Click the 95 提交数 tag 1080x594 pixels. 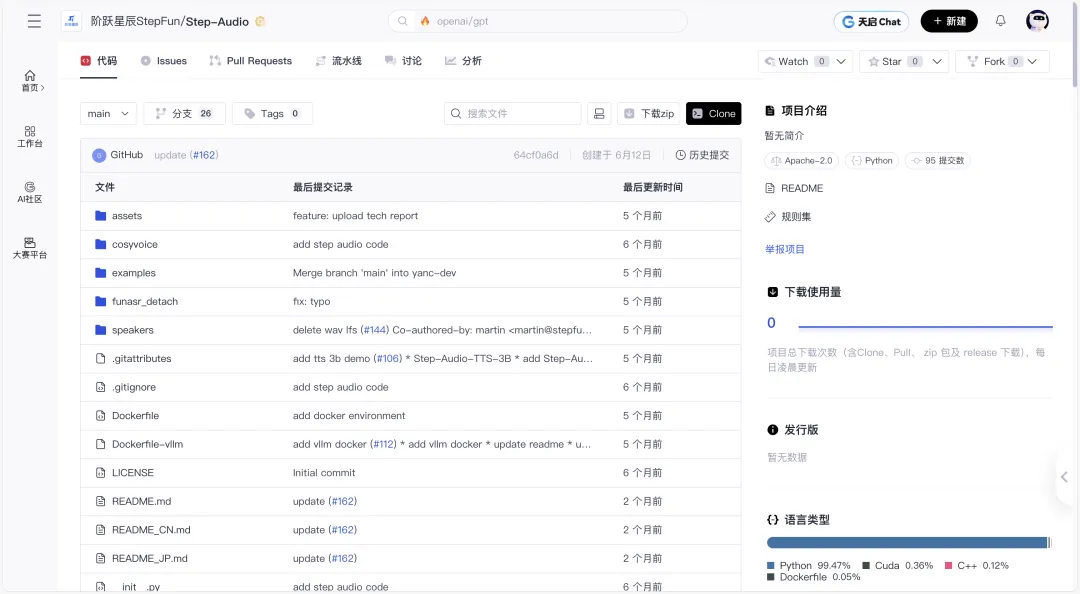coord(937,161)
